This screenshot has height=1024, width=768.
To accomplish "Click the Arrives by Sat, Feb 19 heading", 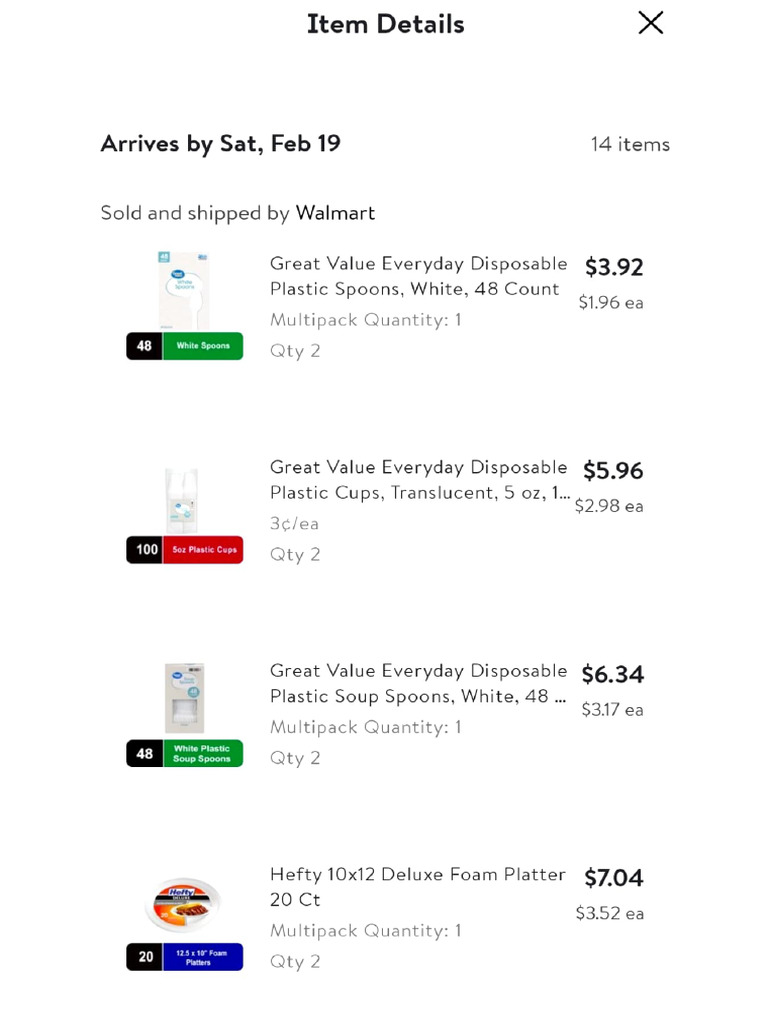I will 220,144.
